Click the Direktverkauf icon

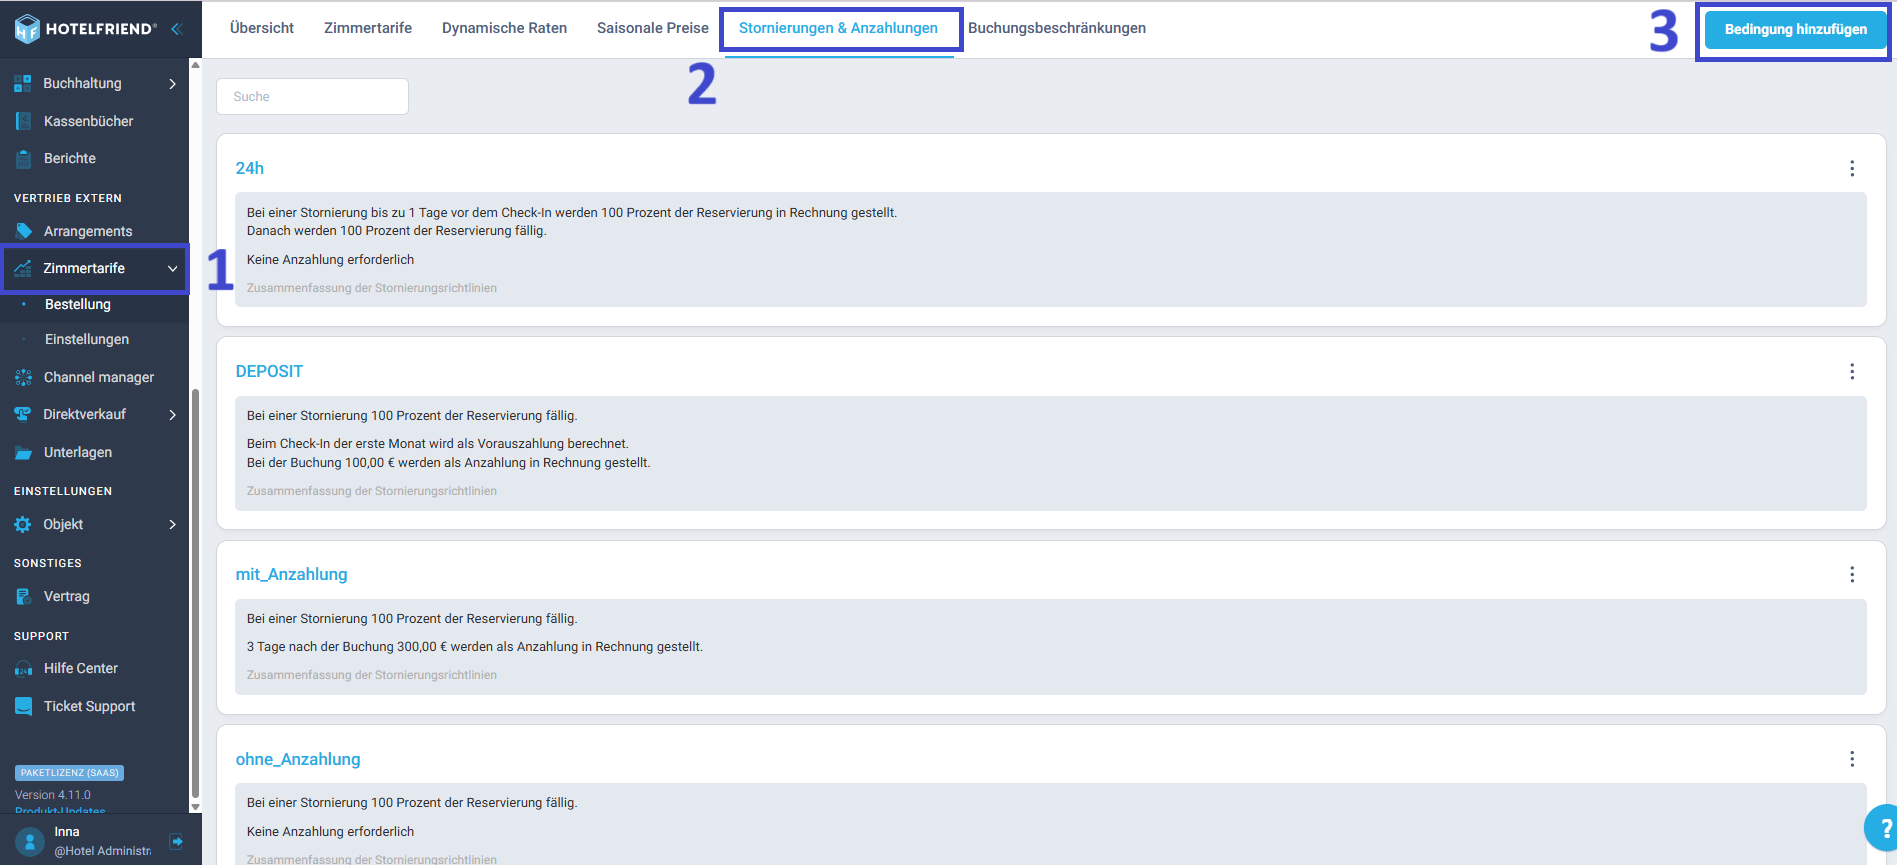23,414
